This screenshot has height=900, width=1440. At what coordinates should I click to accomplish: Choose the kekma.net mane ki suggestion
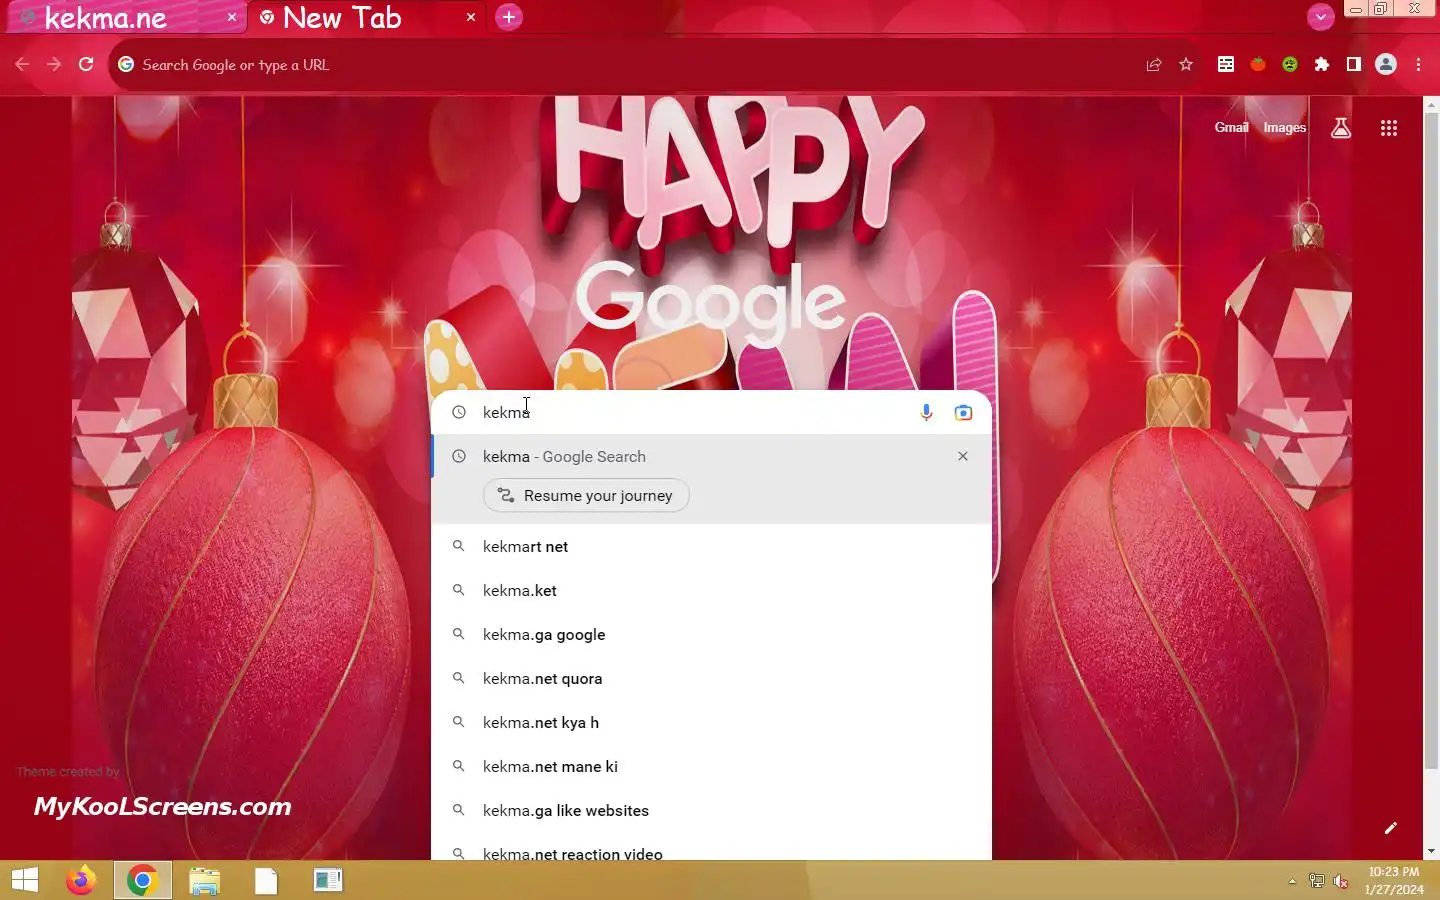tap(711, 766)
